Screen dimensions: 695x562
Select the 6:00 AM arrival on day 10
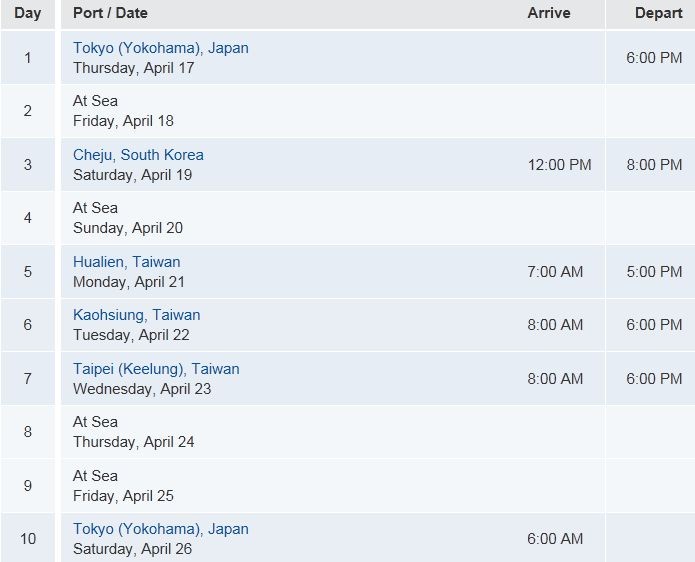[555, 539]
